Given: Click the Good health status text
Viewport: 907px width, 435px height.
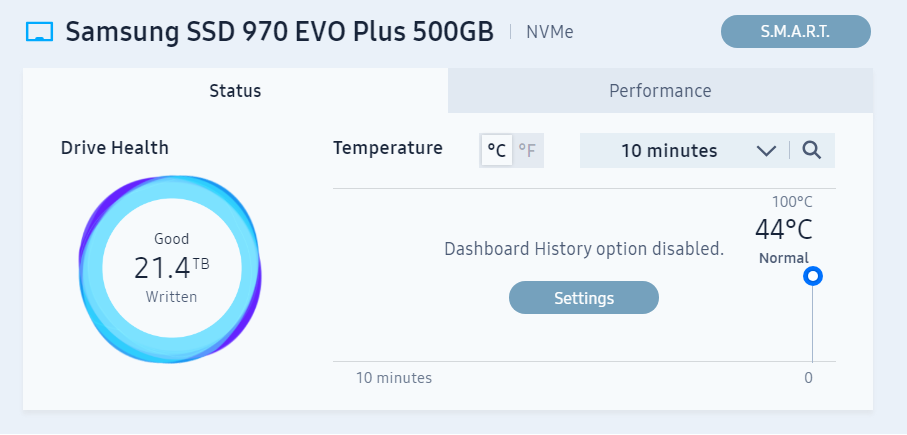Looking at the screenshot, I should pos(171,239).
